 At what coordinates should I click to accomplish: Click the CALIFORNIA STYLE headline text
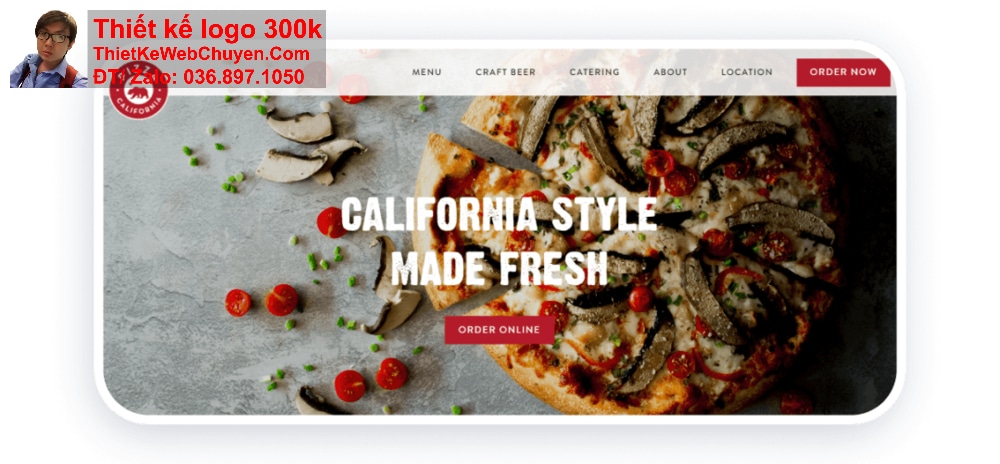499,215
